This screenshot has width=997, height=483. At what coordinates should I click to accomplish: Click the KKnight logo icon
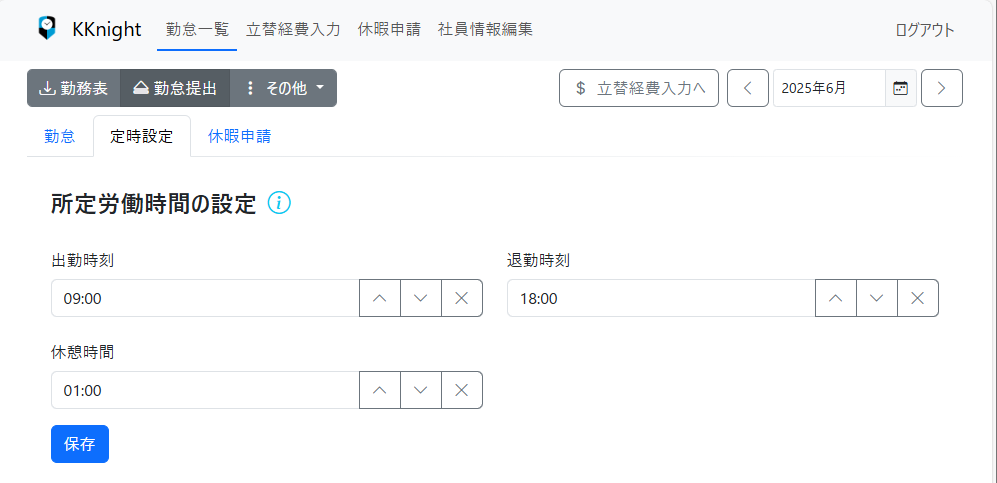click(x=47, y=28)
